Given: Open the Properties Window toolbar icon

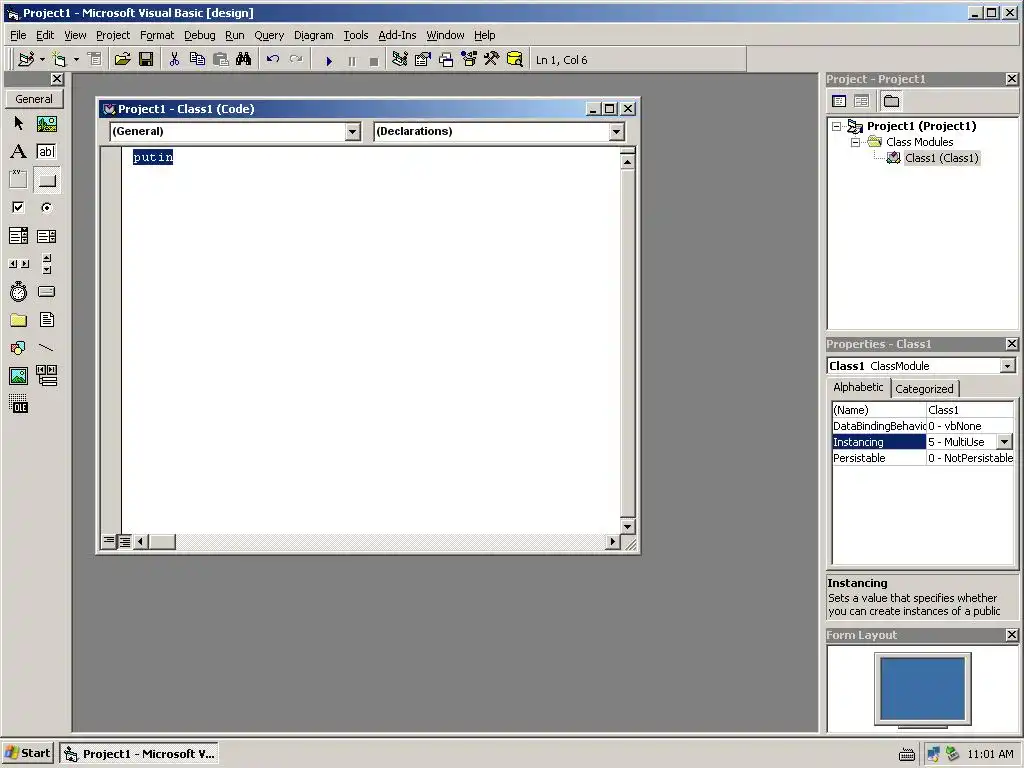Looking at the screenshot, I should point(423,60).
